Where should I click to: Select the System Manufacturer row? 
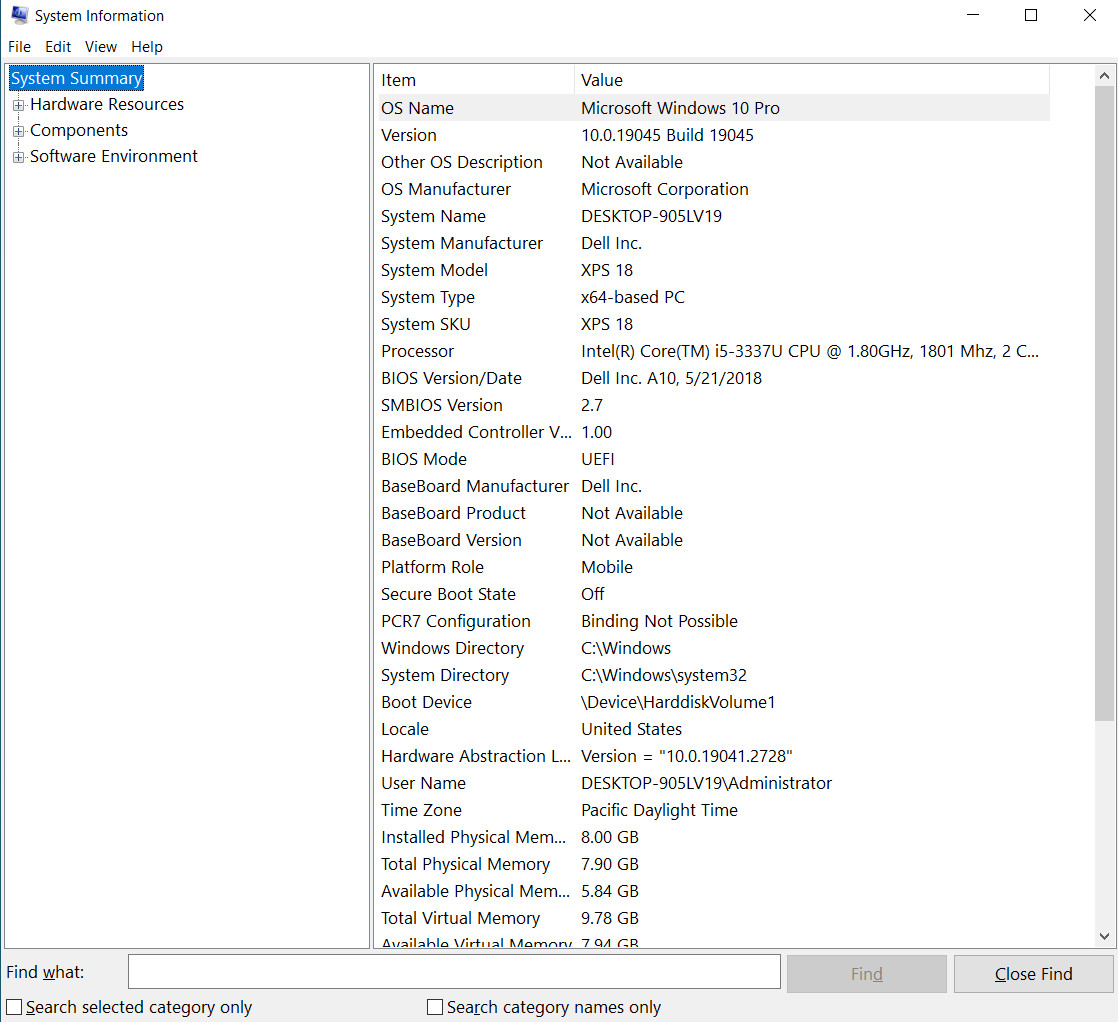pyautogui.click(x=714, y=244)
